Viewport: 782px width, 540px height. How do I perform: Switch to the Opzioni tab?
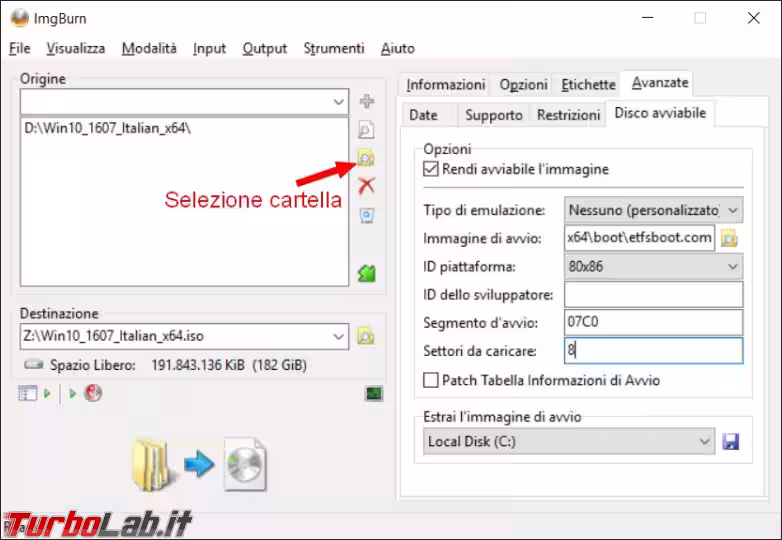523,84
